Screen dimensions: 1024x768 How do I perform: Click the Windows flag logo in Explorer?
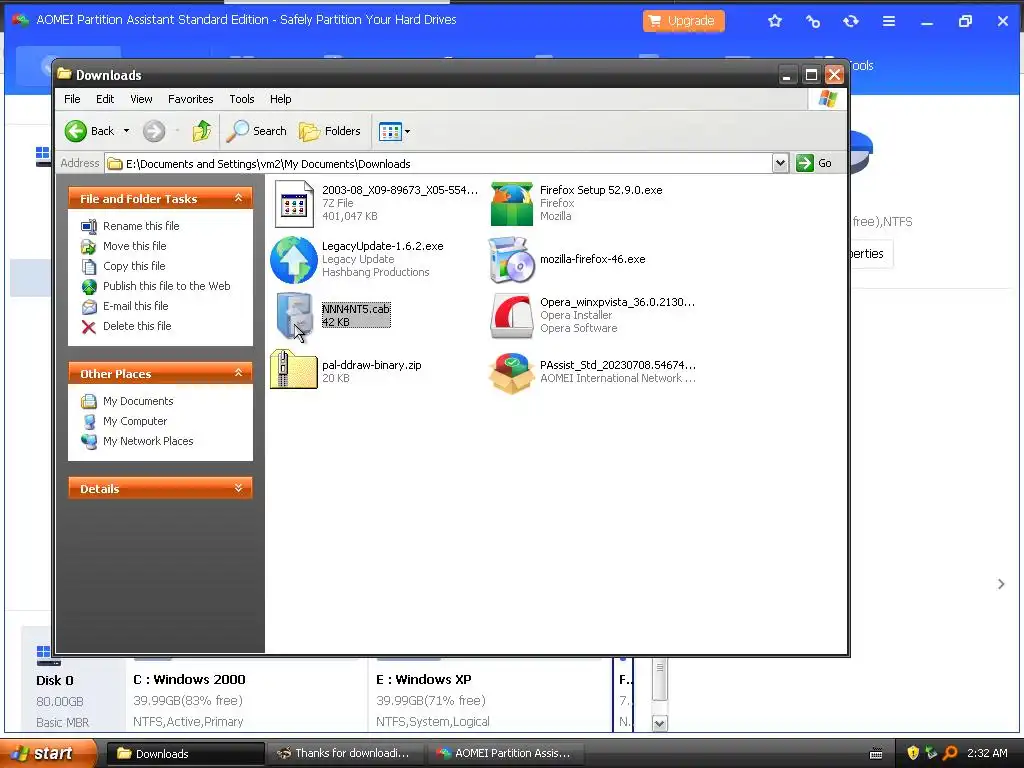(827, 99)
